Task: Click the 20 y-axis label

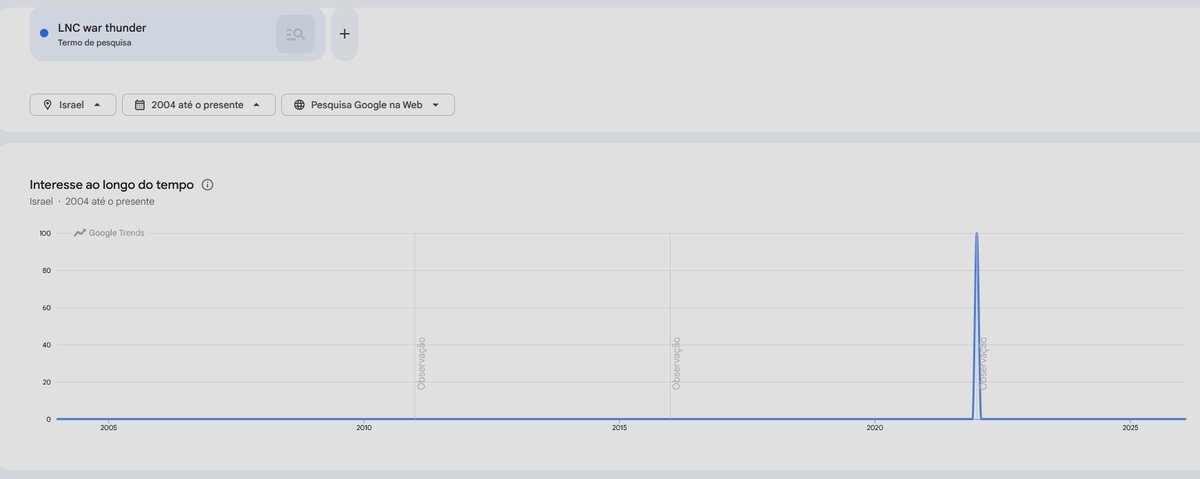Action: click(46, 382)
